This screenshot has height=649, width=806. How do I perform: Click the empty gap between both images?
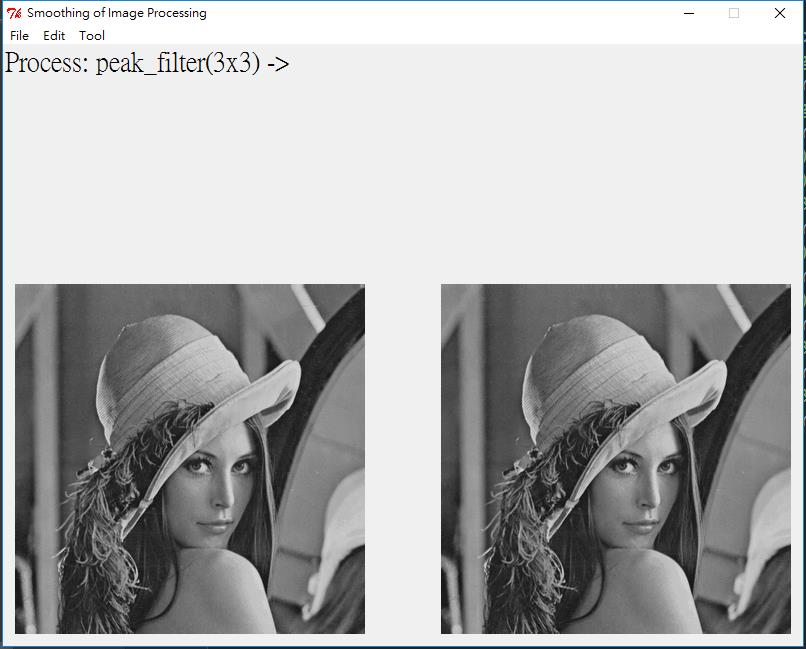point(403,458)
